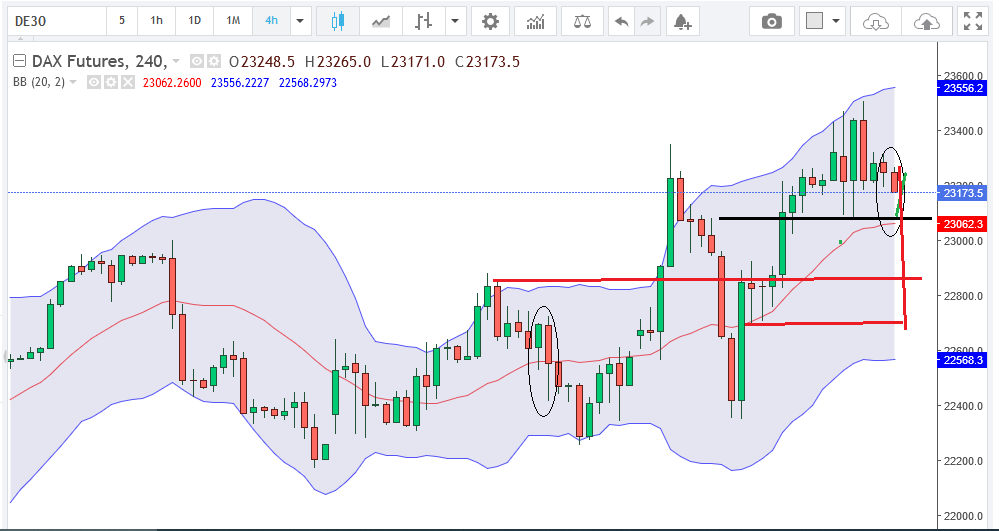999x531 pixels.
Task: Click the blue BB value 23556.2227
Action: (x=240, y=83)
